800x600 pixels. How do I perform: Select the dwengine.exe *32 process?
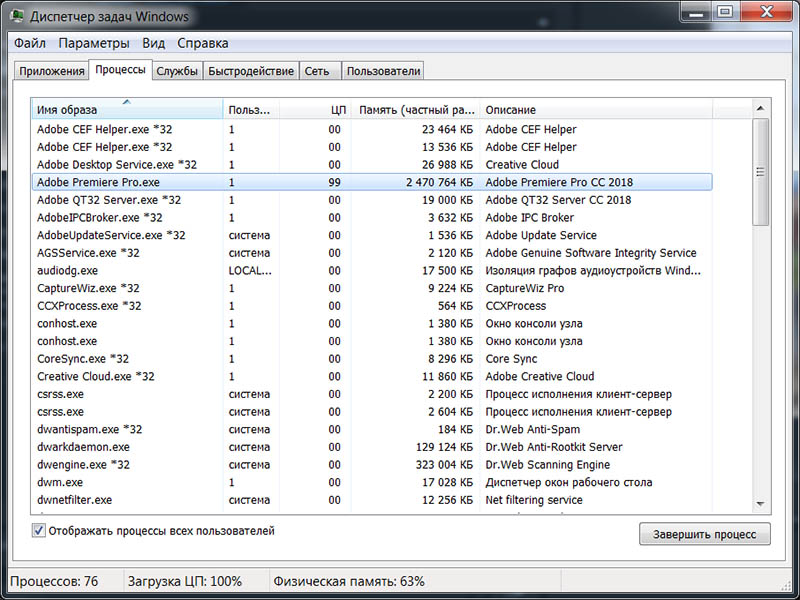point(372,464)
